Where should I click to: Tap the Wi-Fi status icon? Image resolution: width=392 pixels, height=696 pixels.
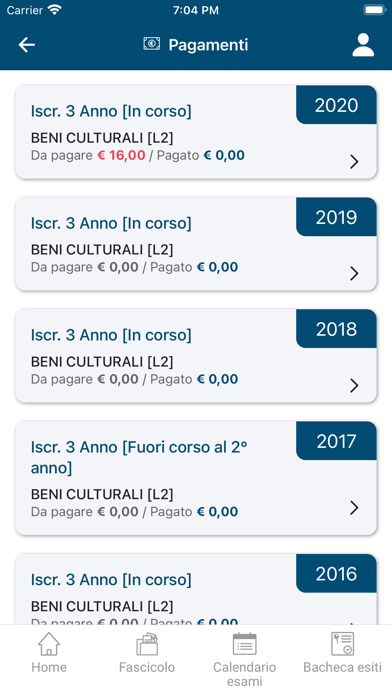coord(55,10)
